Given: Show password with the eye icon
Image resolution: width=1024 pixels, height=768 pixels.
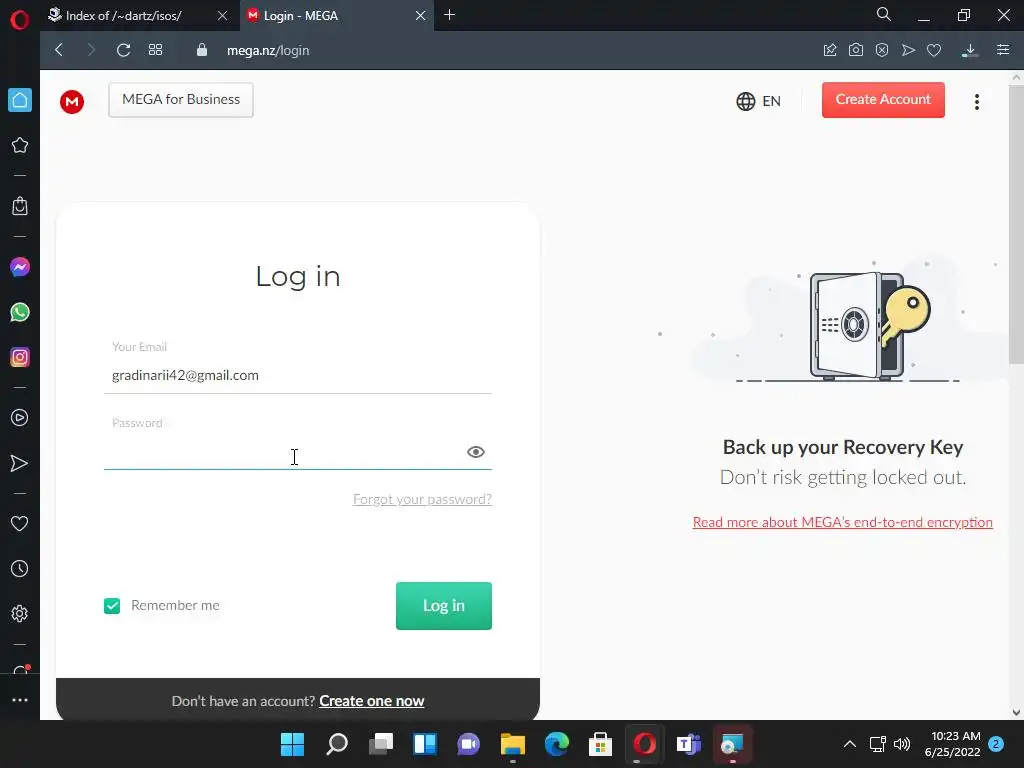Looking at the screenshot, I should (x=475, y=452).
